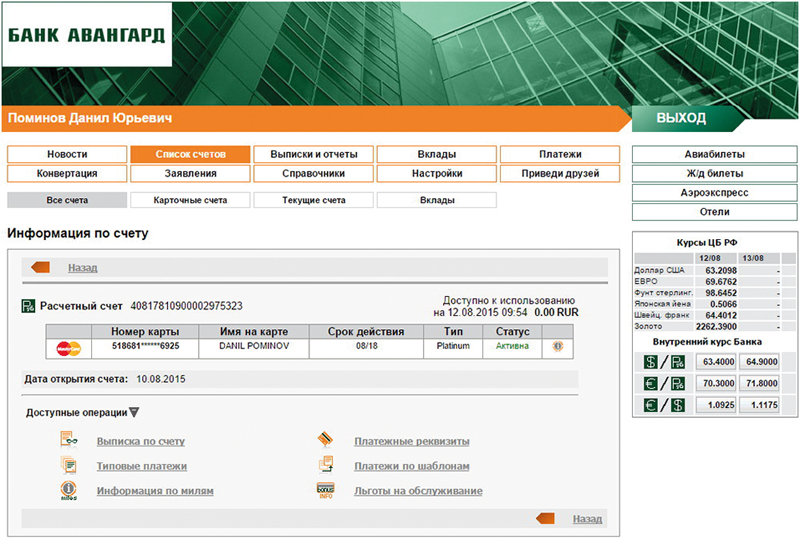This screenshot has height=540, width=800.
Task: Click the bottom Назад link
Action: tap(587, 519)
